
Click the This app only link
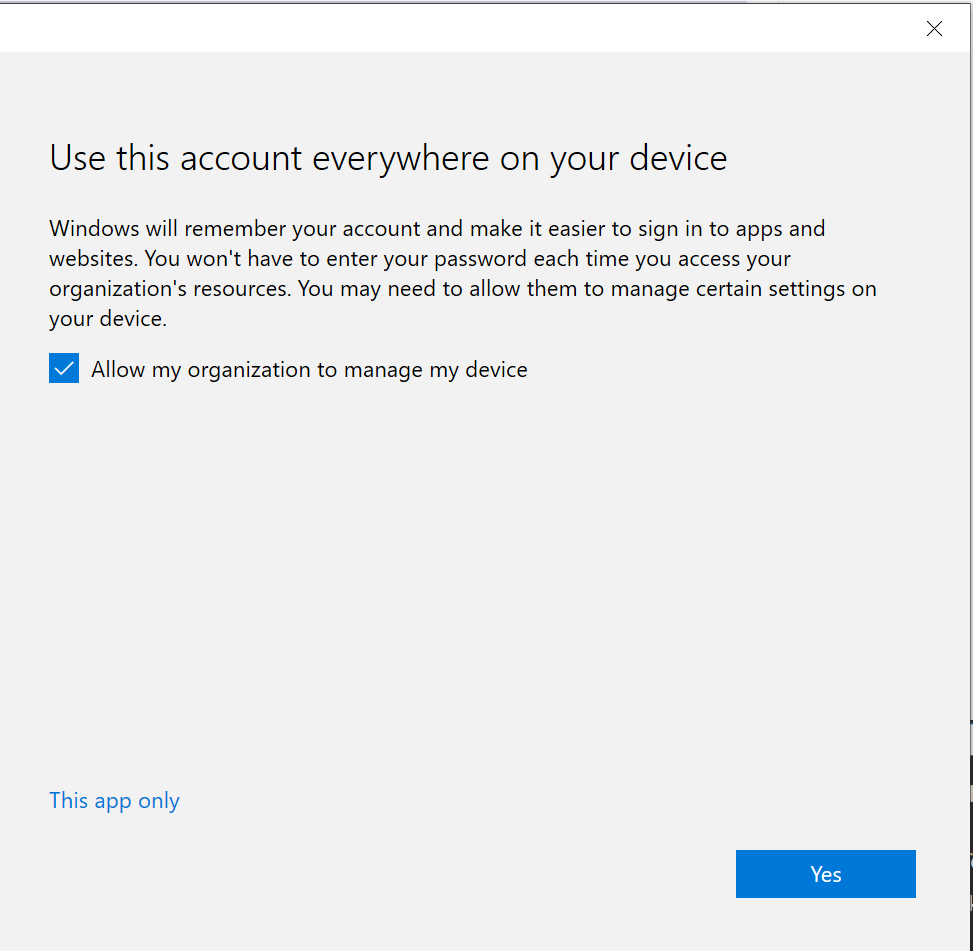click(114, 800)
